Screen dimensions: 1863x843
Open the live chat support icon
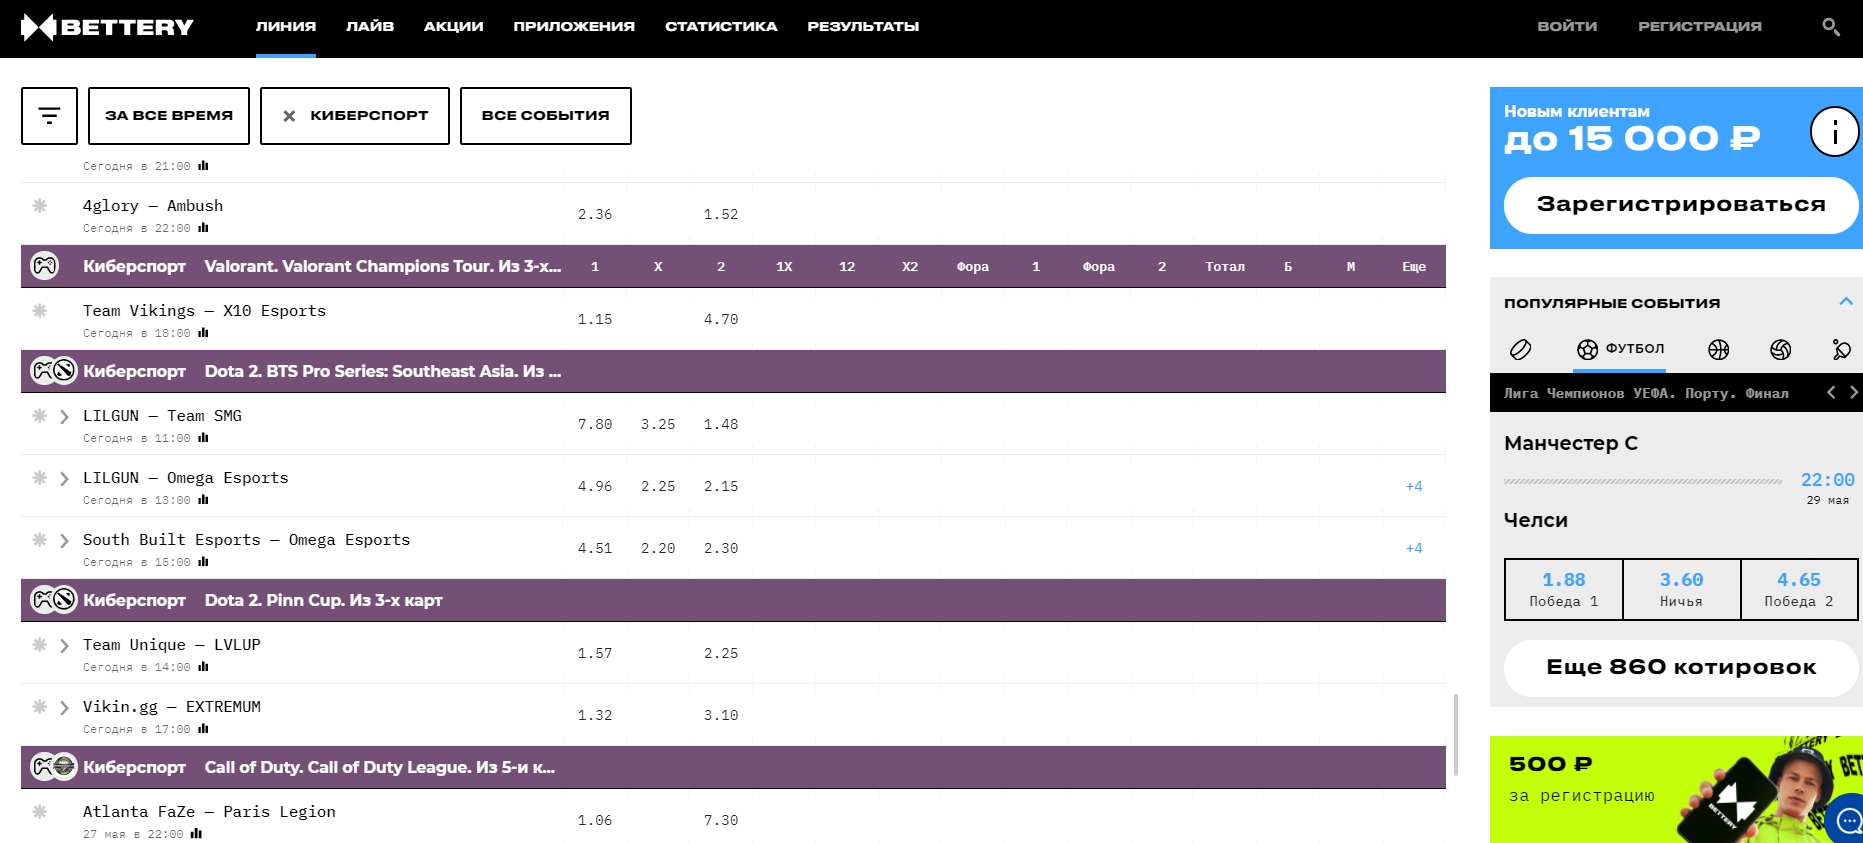click(x=1848, y=821)
